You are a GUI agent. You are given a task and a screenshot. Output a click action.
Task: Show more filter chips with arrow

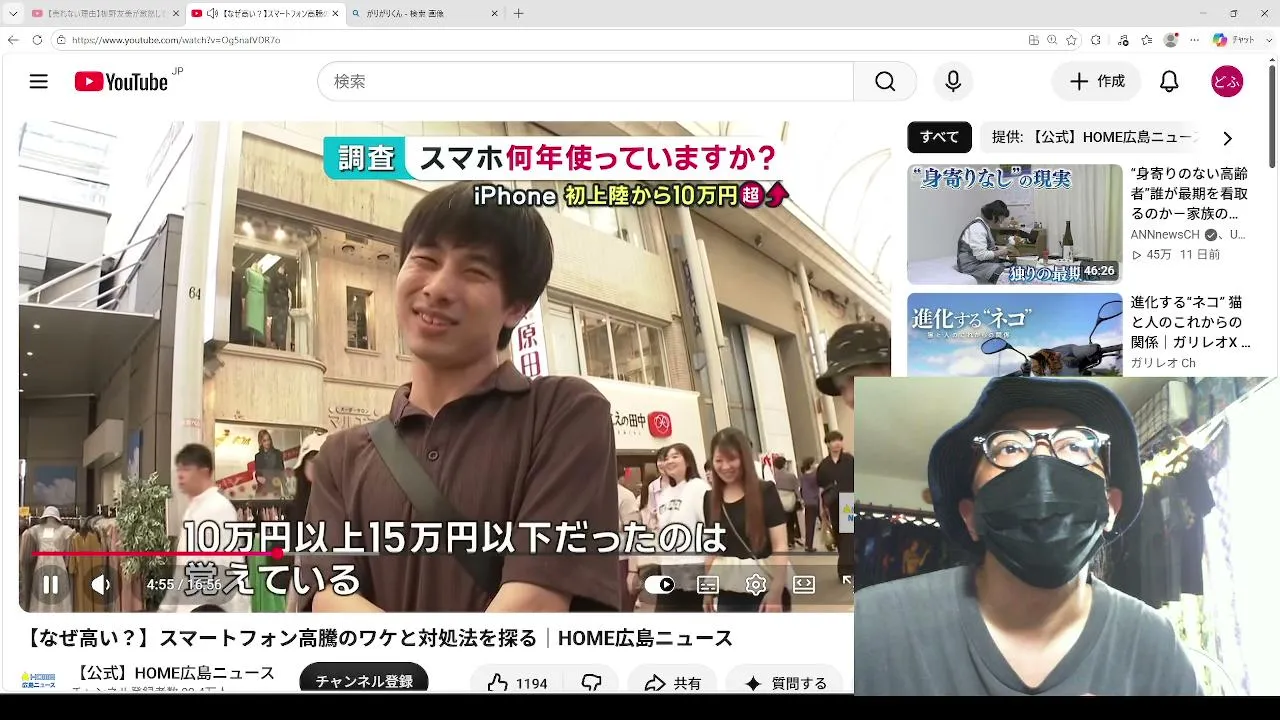coord(1227,138)
